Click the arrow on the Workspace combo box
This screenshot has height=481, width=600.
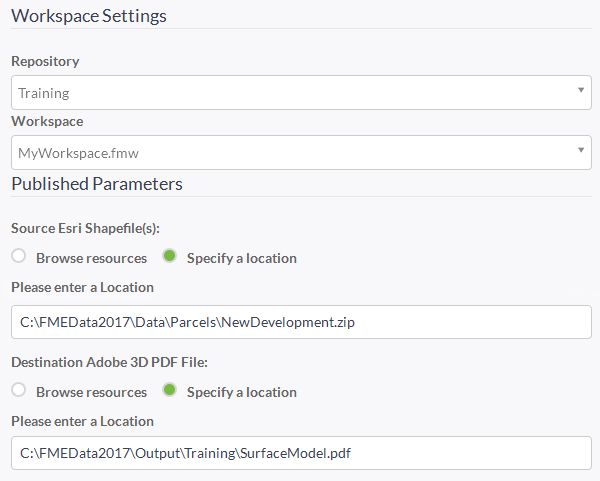coord(581,150)
